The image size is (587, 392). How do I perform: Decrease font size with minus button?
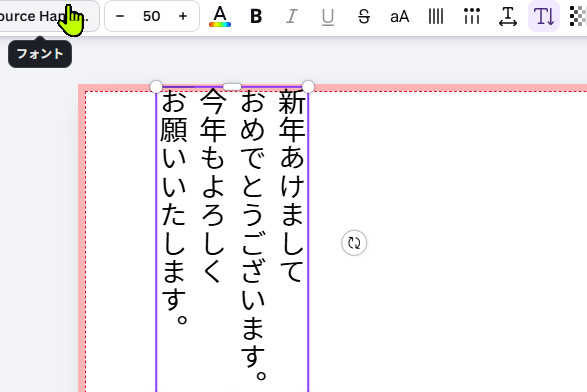click(x=120, y=16)
